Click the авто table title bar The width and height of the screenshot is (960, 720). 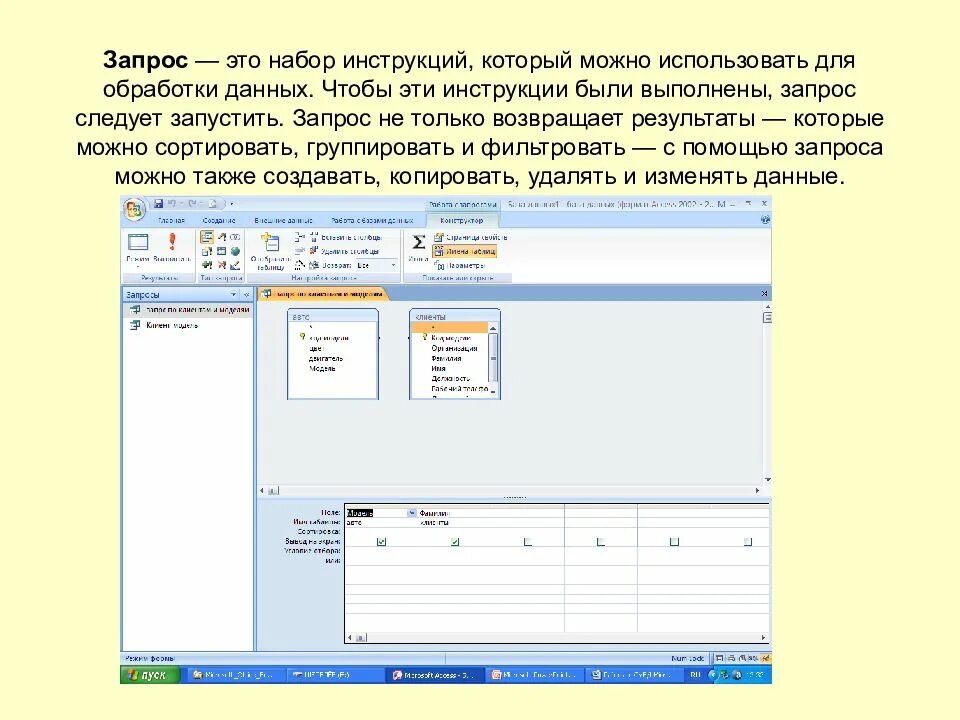point(332,317)
